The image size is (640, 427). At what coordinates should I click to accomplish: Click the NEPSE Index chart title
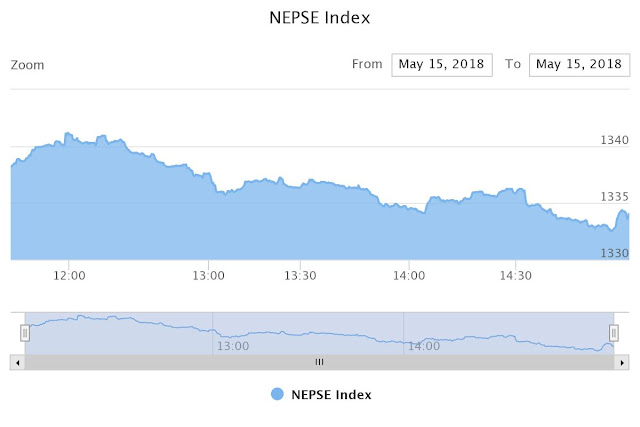point(320,18)
